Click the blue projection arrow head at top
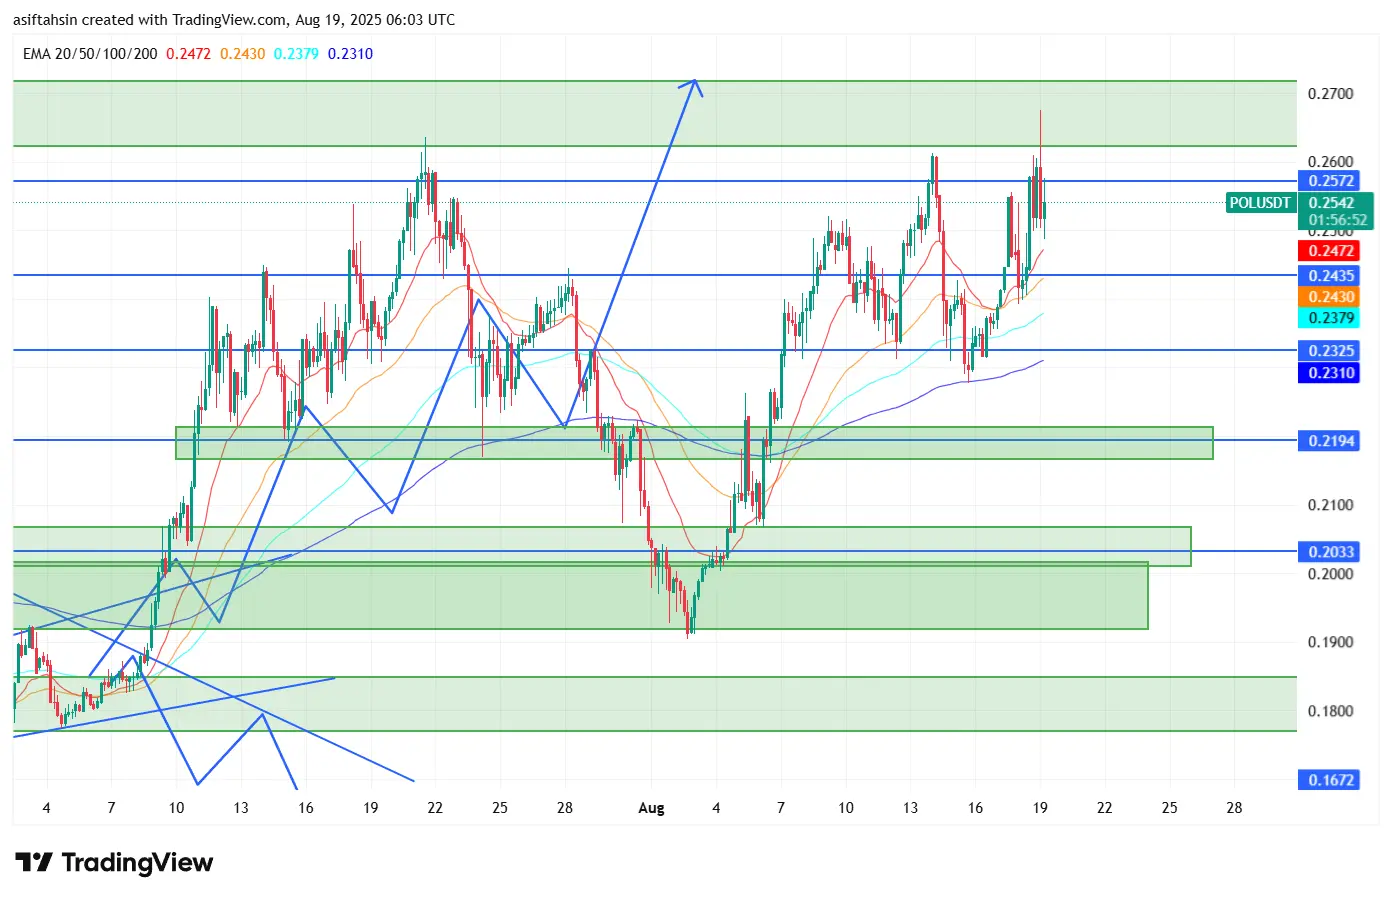 coord(692,87)
